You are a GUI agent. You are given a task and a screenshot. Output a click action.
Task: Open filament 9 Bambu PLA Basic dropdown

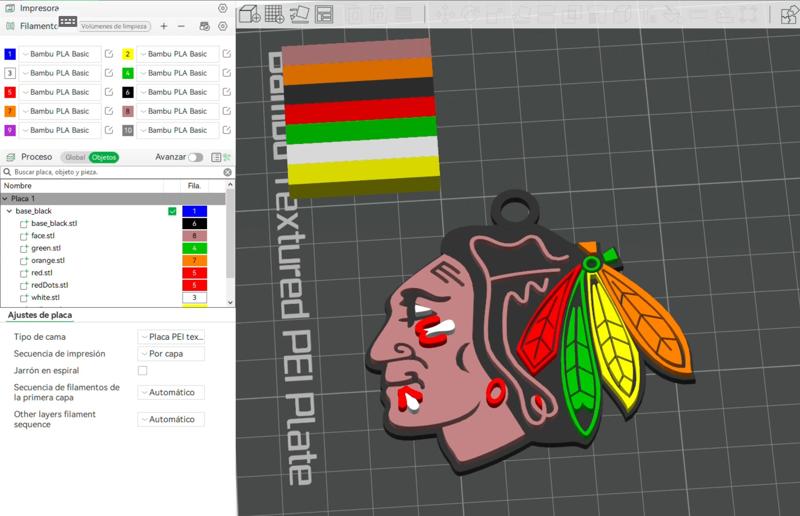pos(60,130)
